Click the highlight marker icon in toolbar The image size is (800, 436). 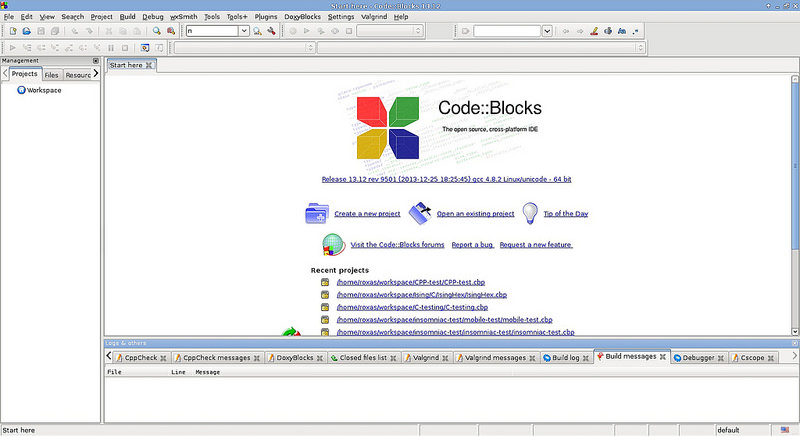[594, 31]
